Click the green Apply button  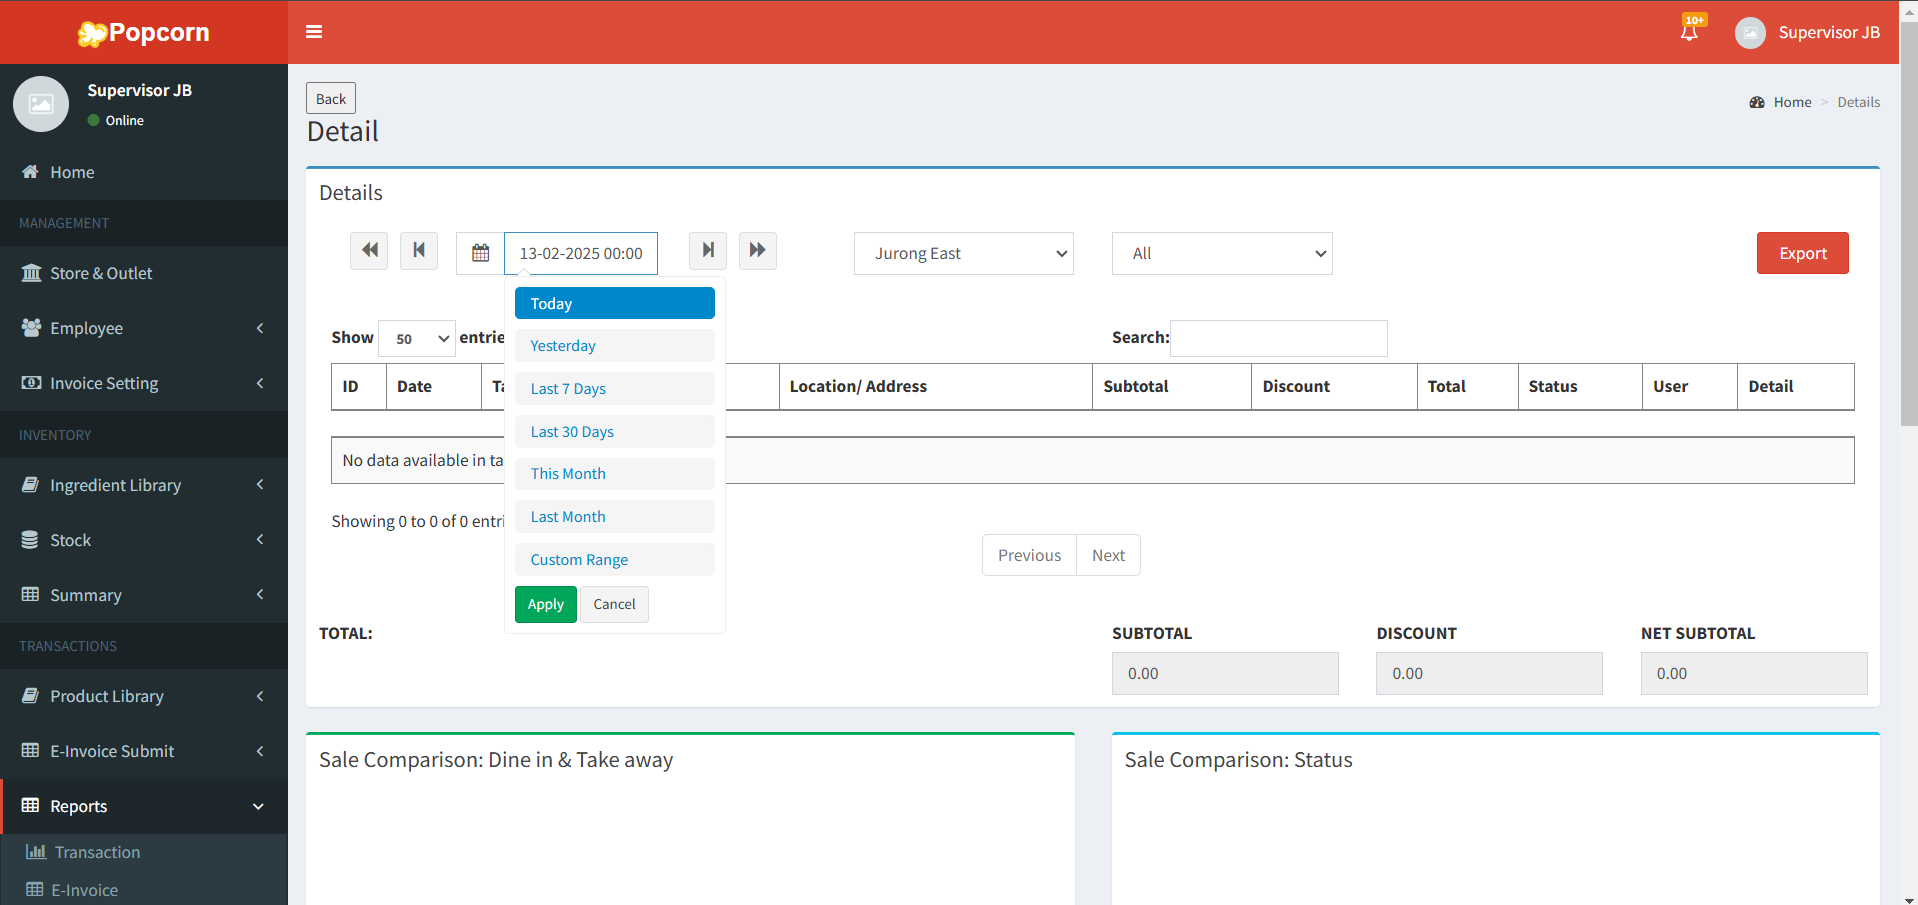point(546,604)
